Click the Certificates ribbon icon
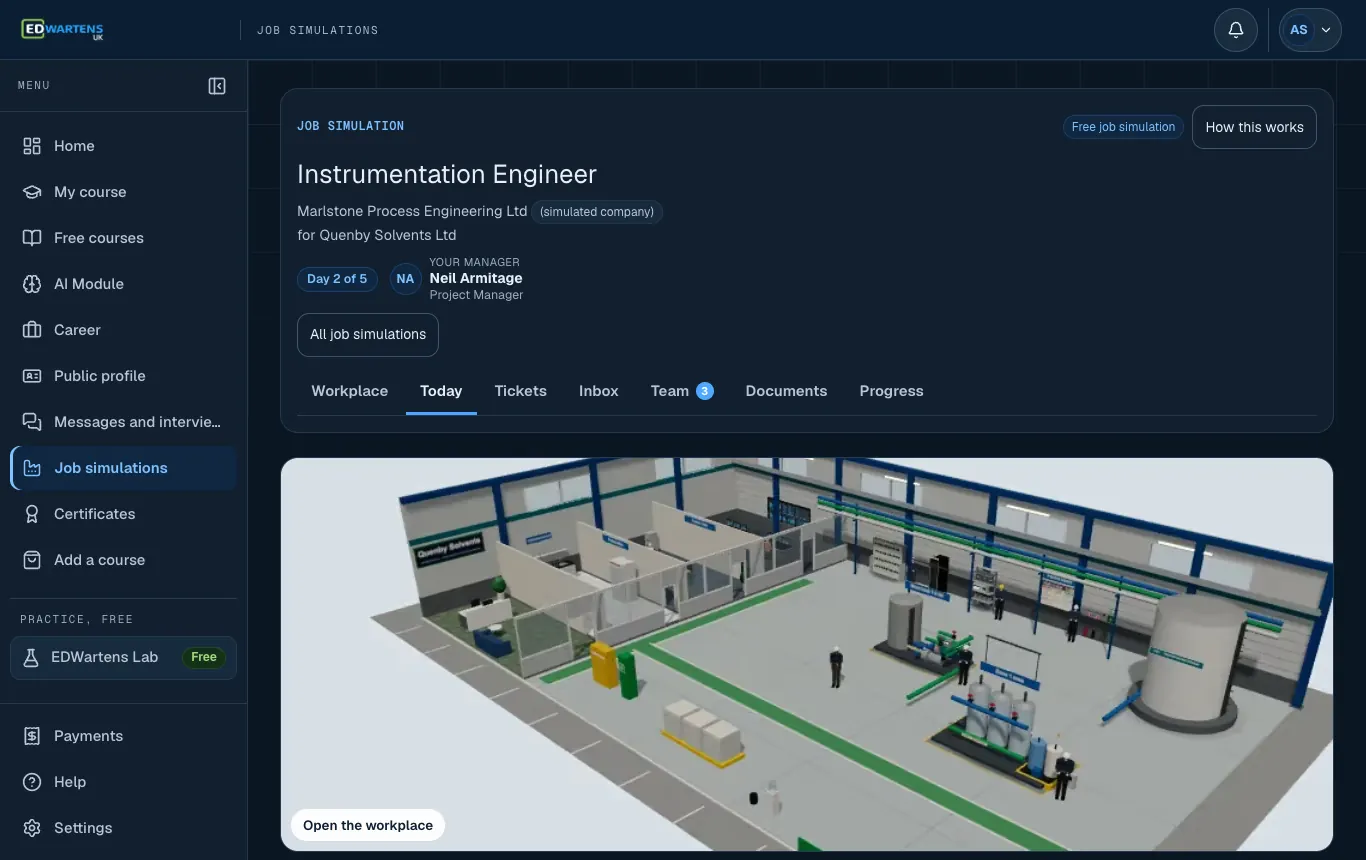1366x860 pixels. click(x=32, y=514)
